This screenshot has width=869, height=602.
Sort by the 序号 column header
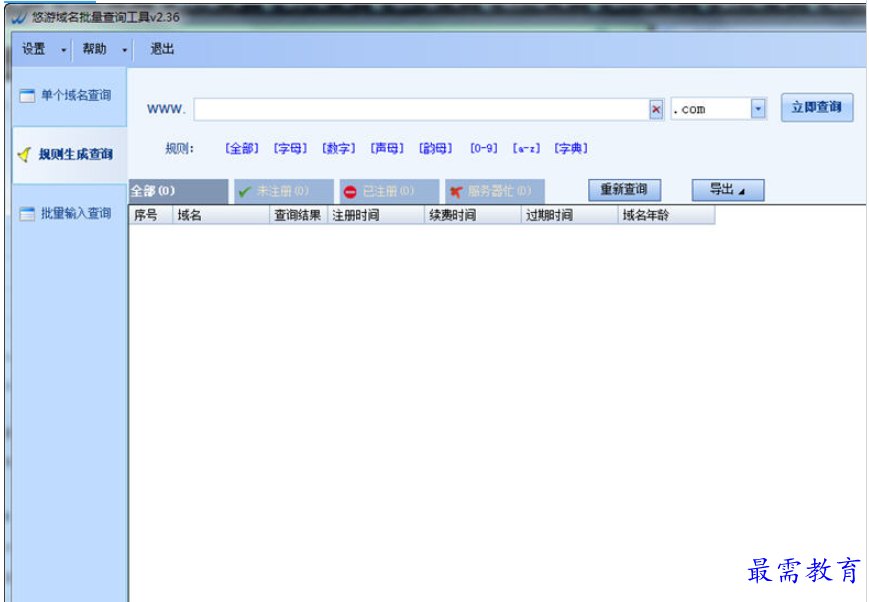tap(151, 215)
